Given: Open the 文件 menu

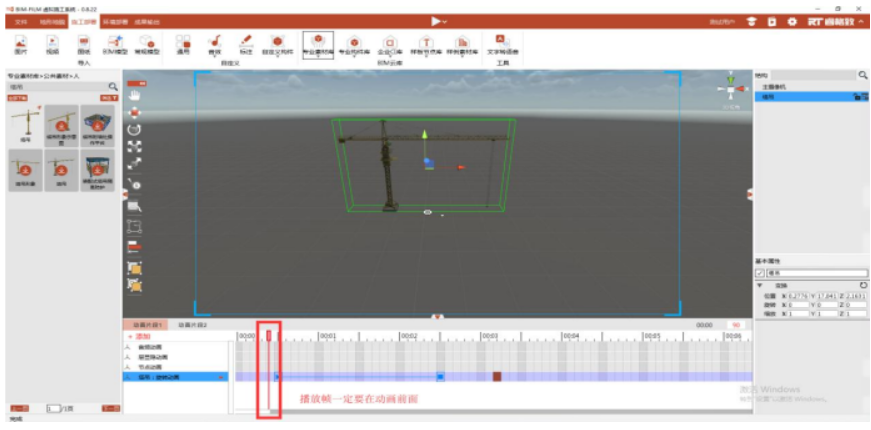Looking at the screenshot, I should click(x=21, y=22).
